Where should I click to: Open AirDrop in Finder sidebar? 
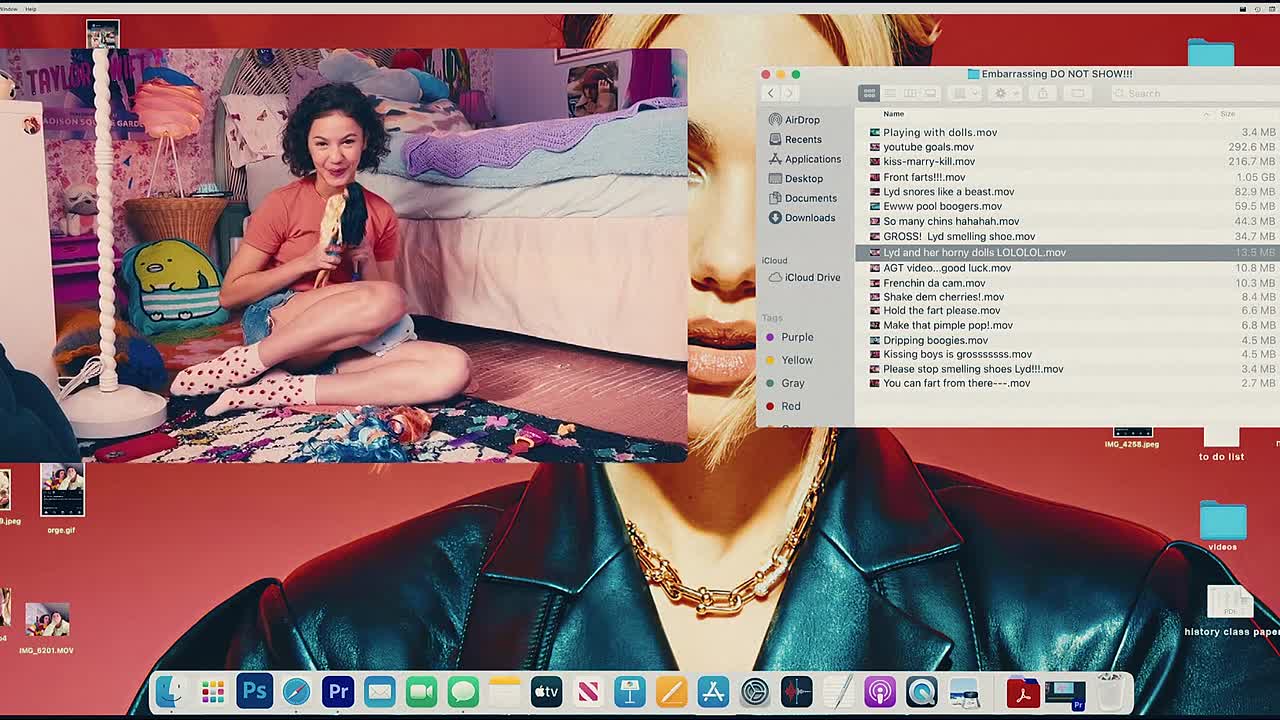801,120
